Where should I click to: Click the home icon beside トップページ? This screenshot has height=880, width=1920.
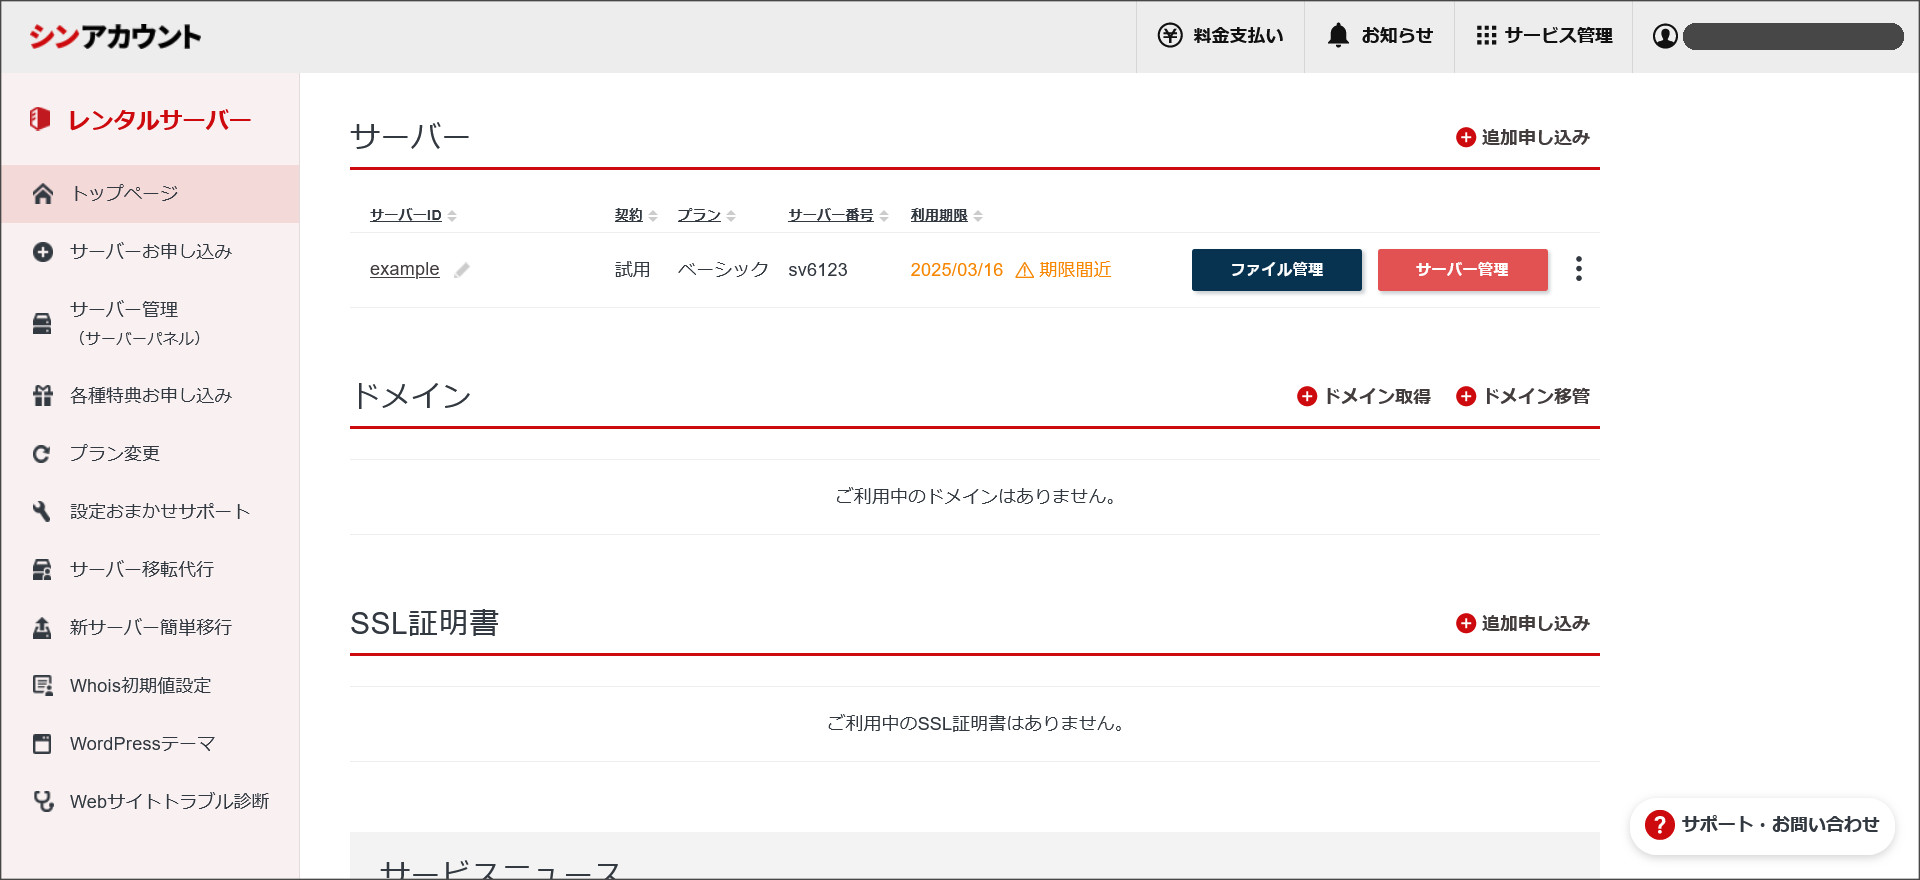[42, 193]
